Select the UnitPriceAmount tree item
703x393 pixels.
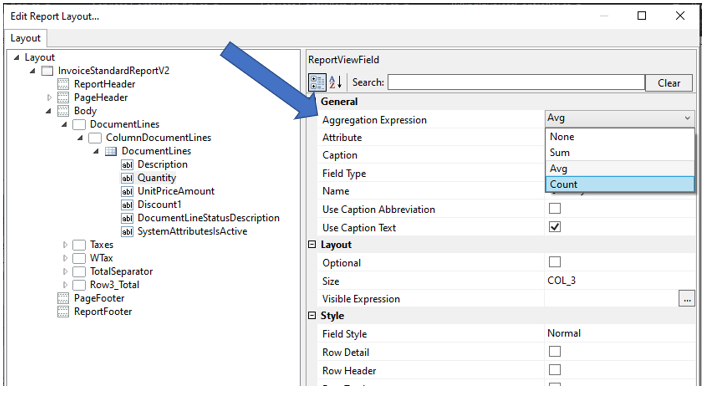176,191
